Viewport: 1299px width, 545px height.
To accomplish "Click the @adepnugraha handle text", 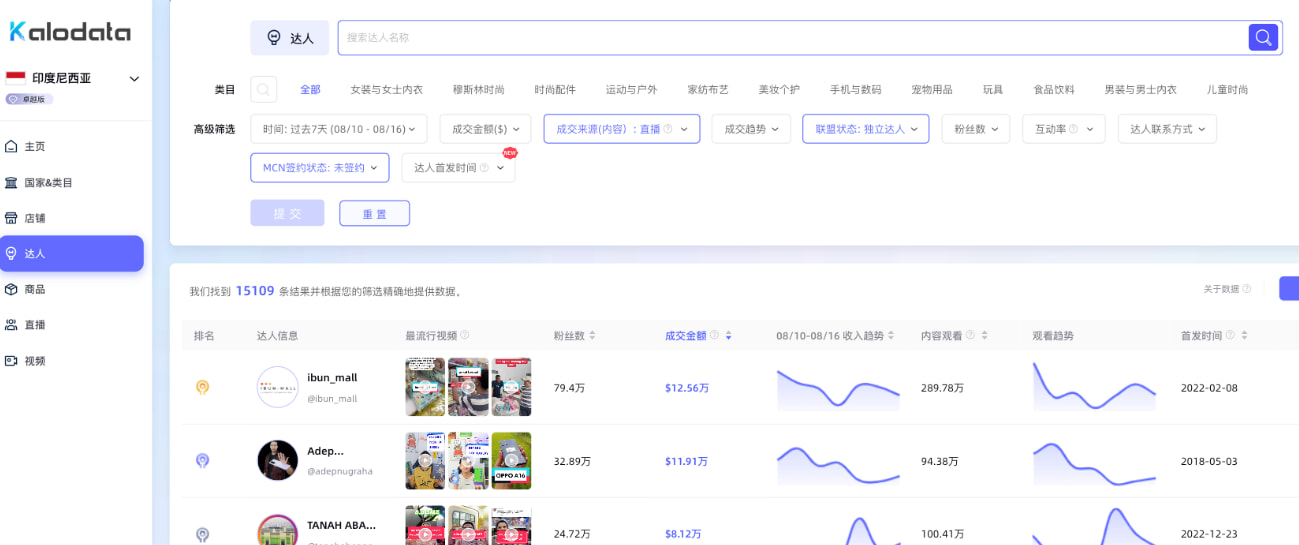I will tap(340, 471).
